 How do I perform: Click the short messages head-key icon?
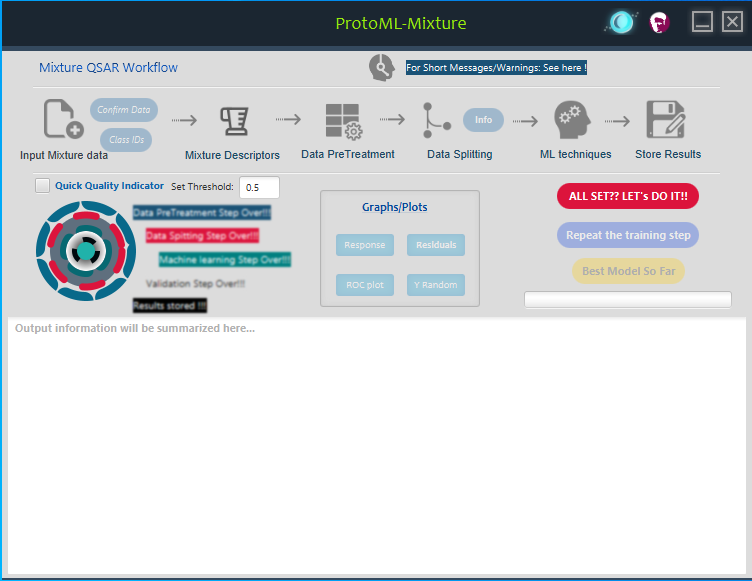pos(381,68)
